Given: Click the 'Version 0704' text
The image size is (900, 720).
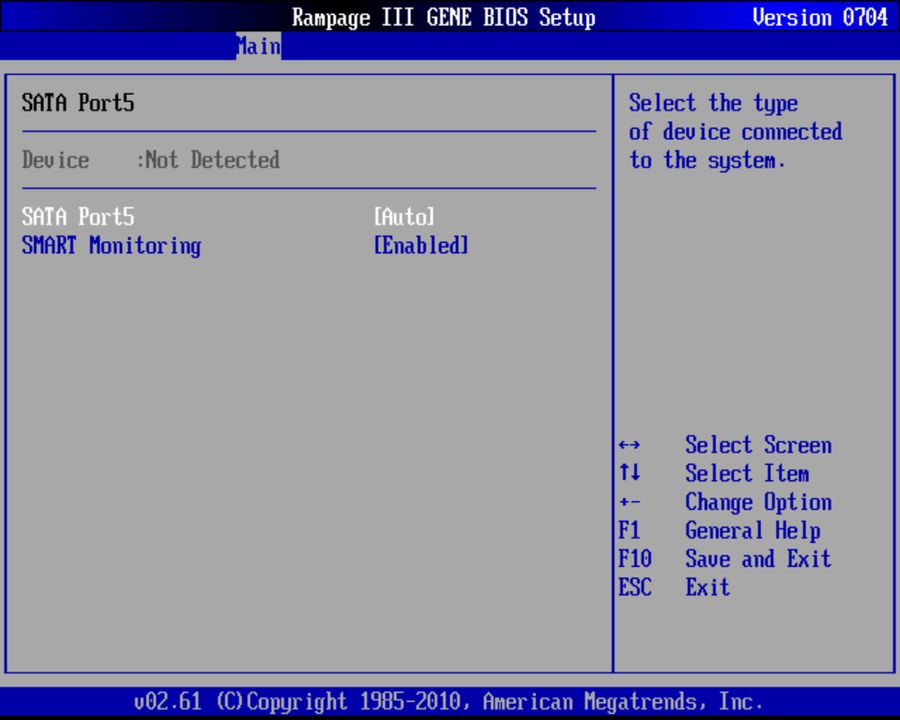Looking at the screenshot, I should point(820,17).
